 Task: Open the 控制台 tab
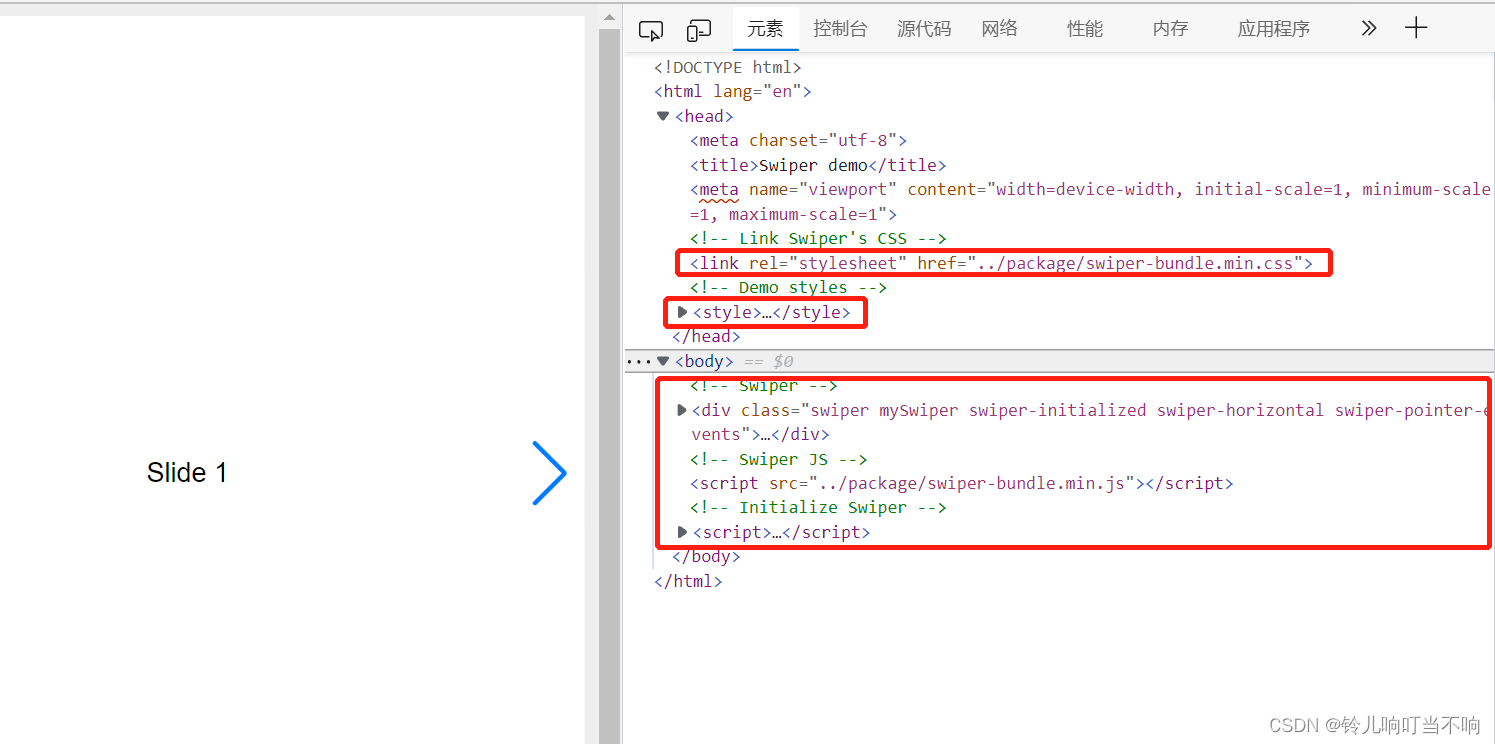840,29
